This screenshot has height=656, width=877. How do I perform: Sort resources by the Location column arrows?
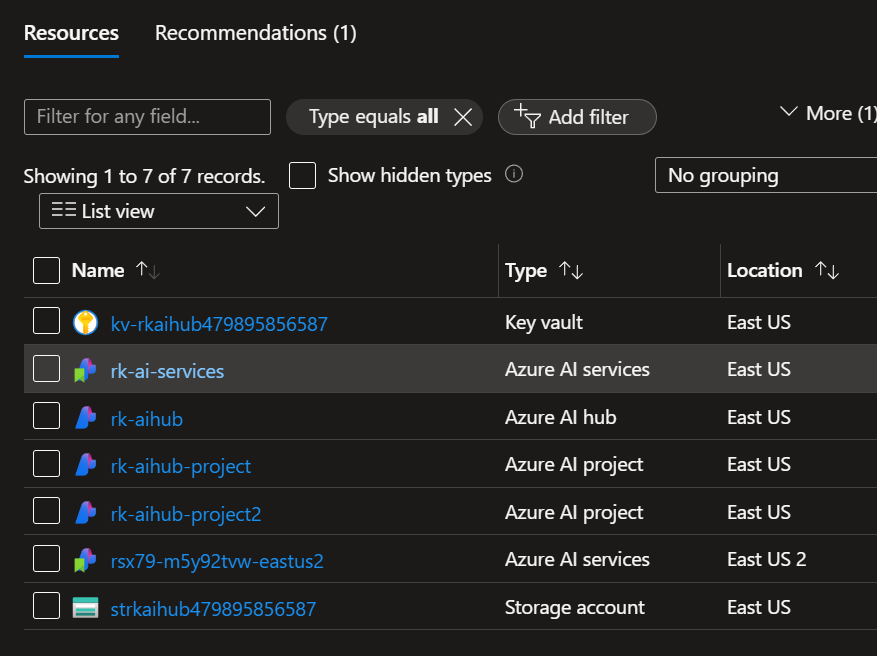pos(826,270)
